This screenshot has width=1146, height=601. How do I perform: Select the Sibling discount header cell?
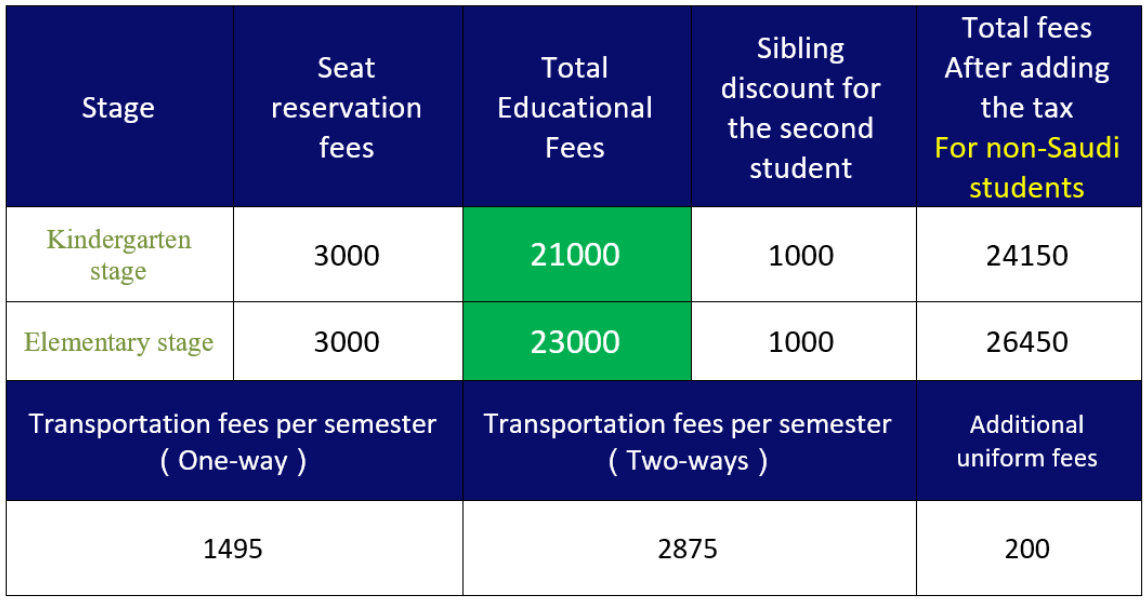(803, 107)
